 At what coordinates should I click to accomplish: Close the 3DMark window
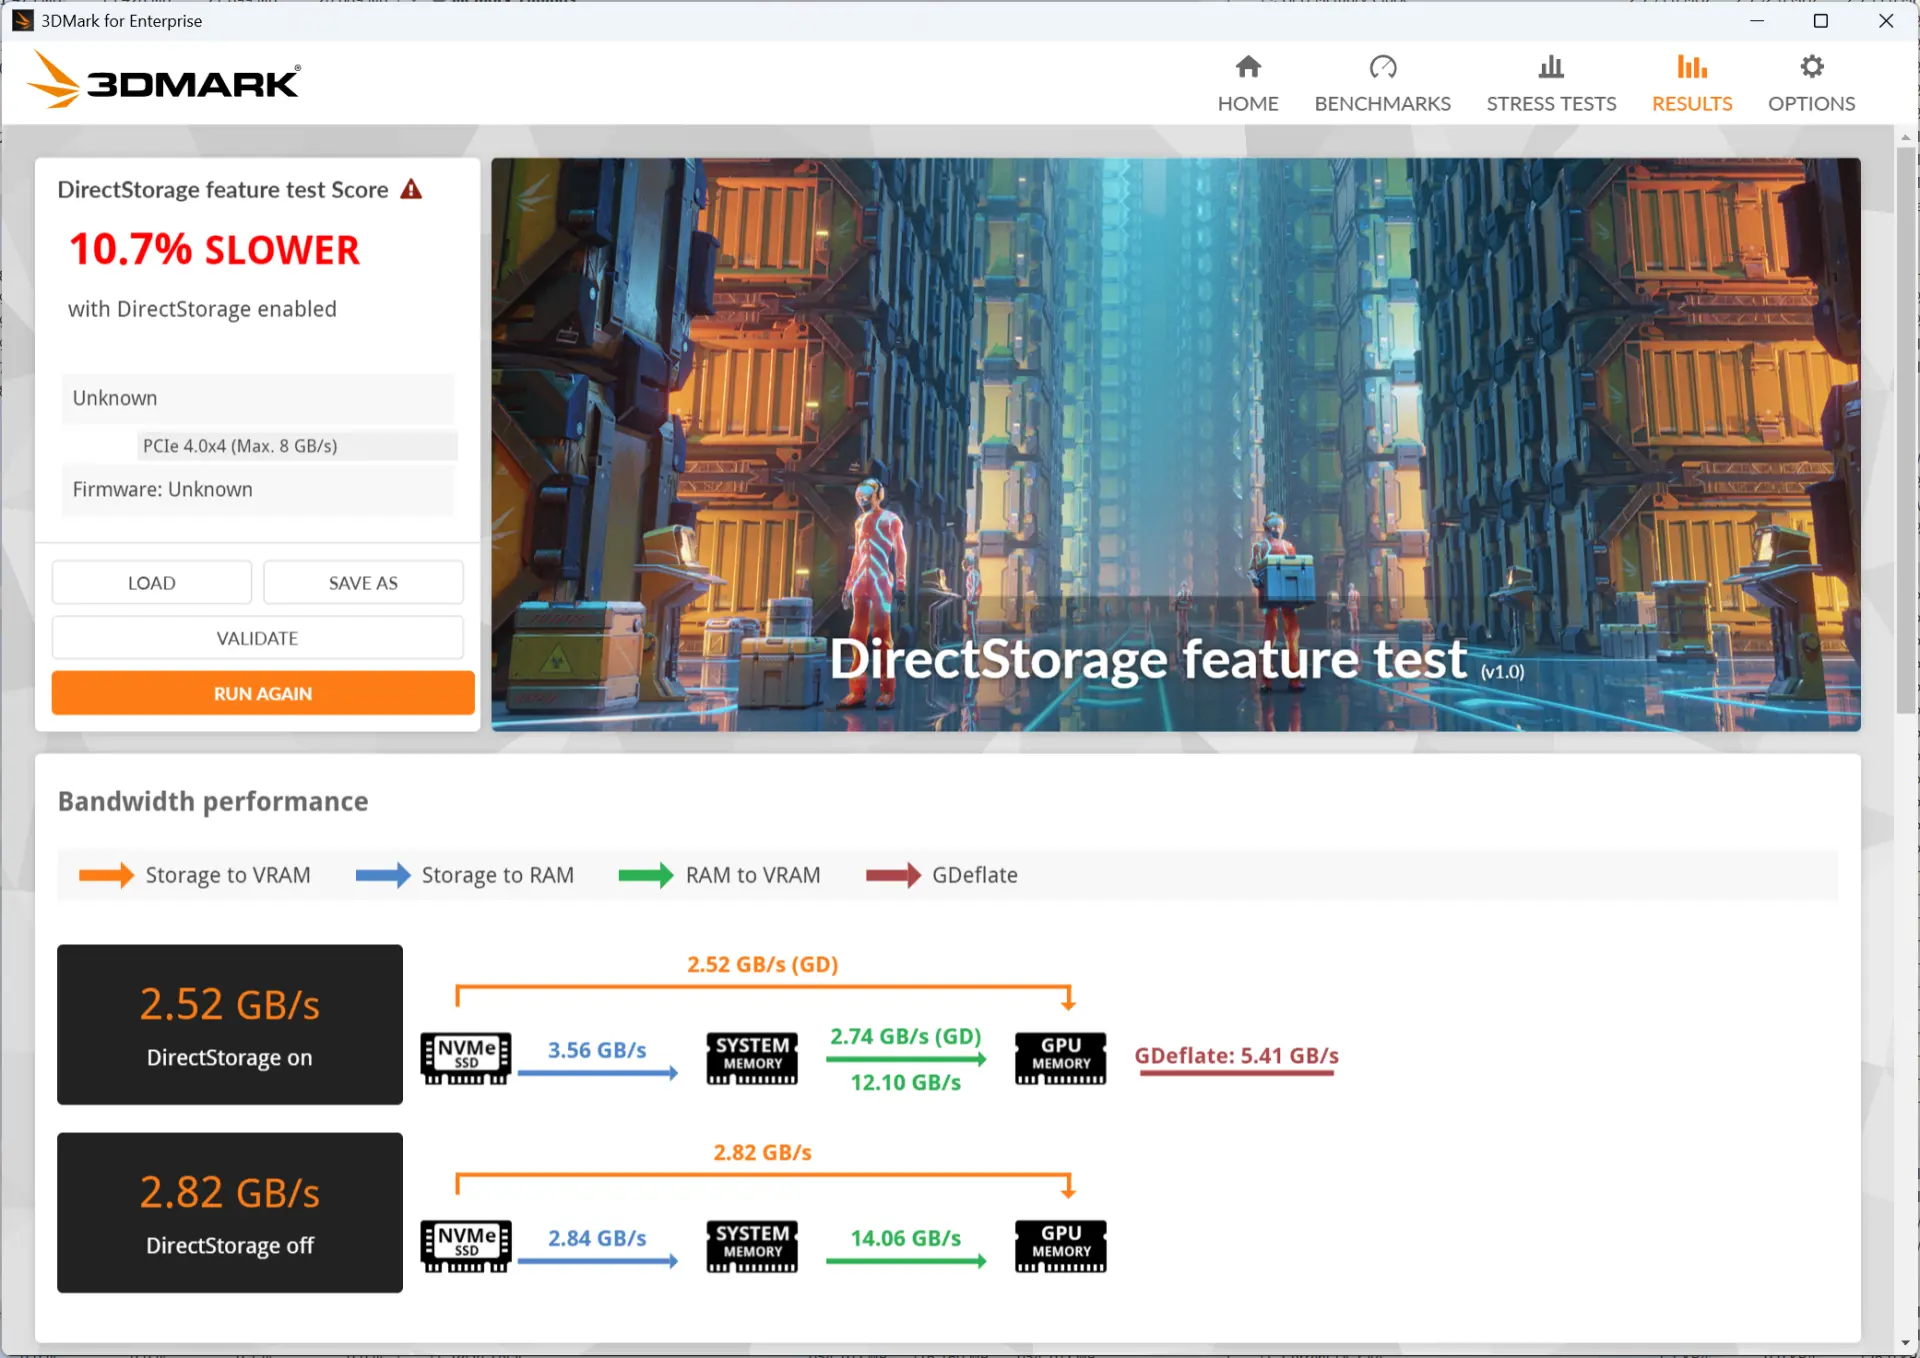(x=1886, y=21)
